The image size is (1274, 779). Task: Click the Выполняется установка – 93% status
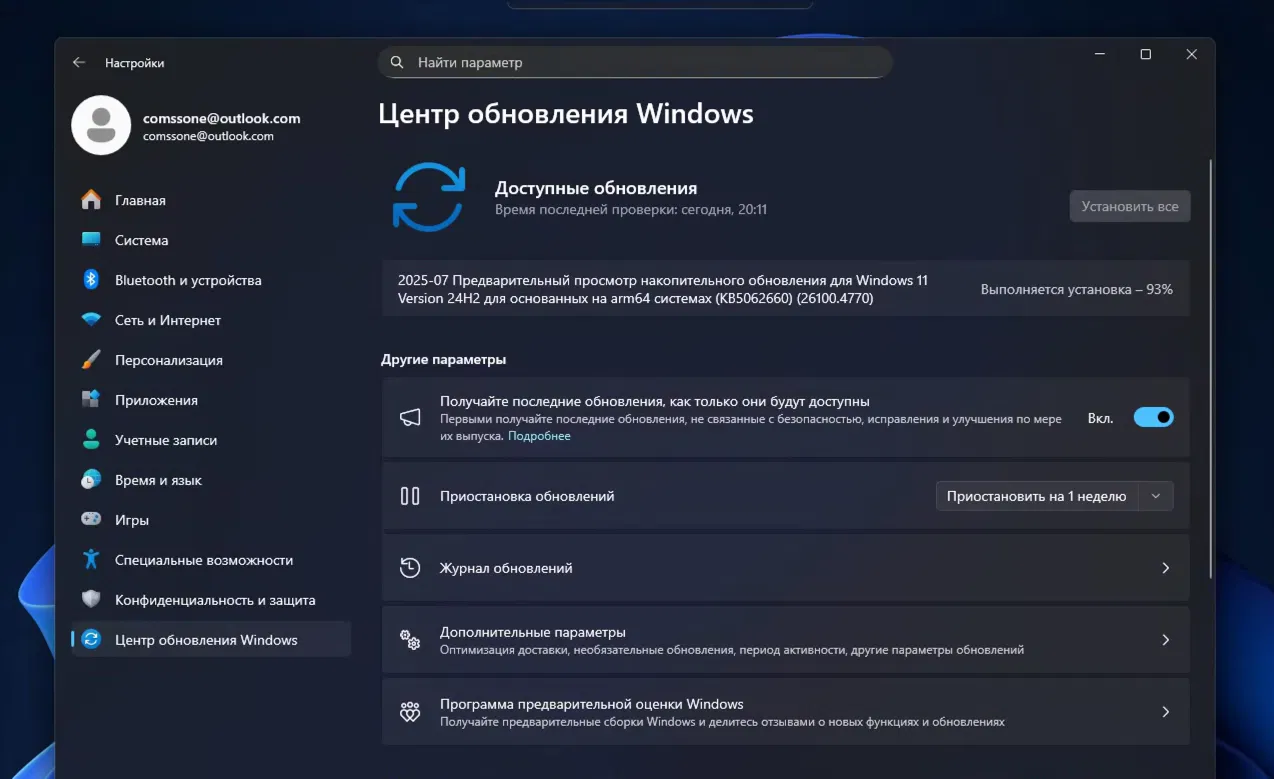[1077, 289]
